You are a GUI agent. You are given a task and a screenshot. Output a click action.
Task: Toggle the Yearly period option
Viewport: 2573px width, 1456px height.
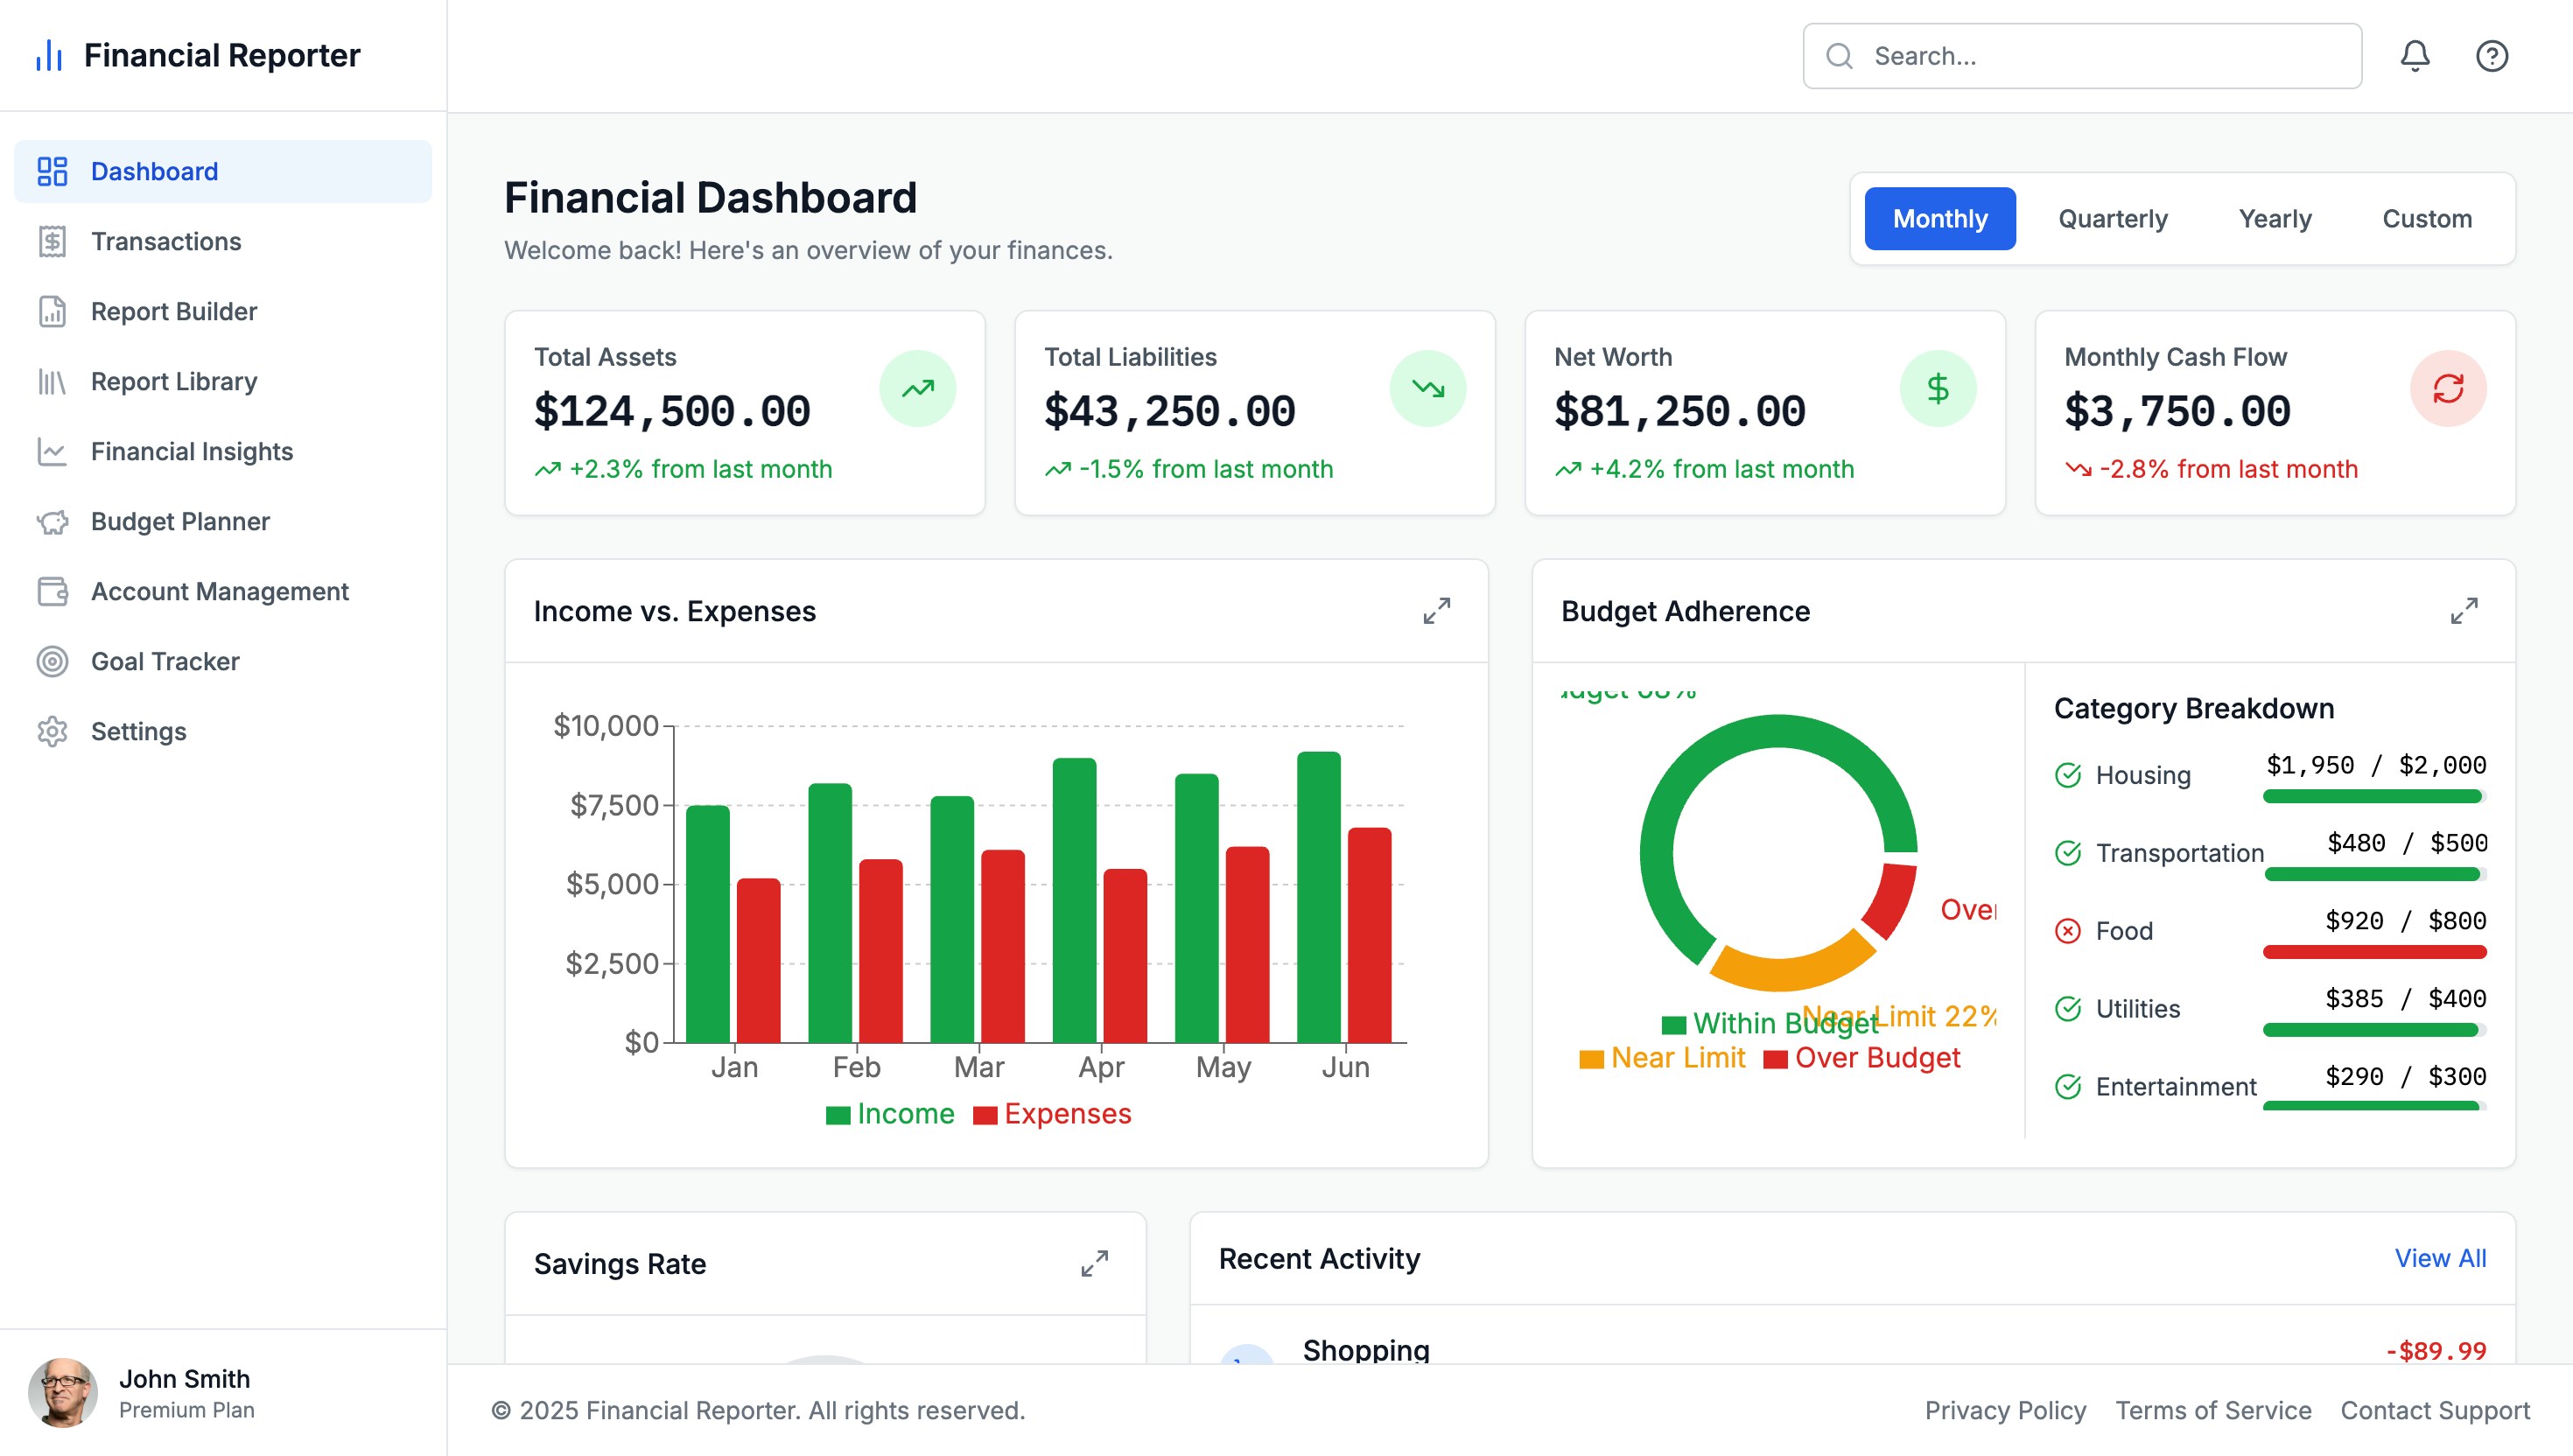click(x=2275, y=218)
